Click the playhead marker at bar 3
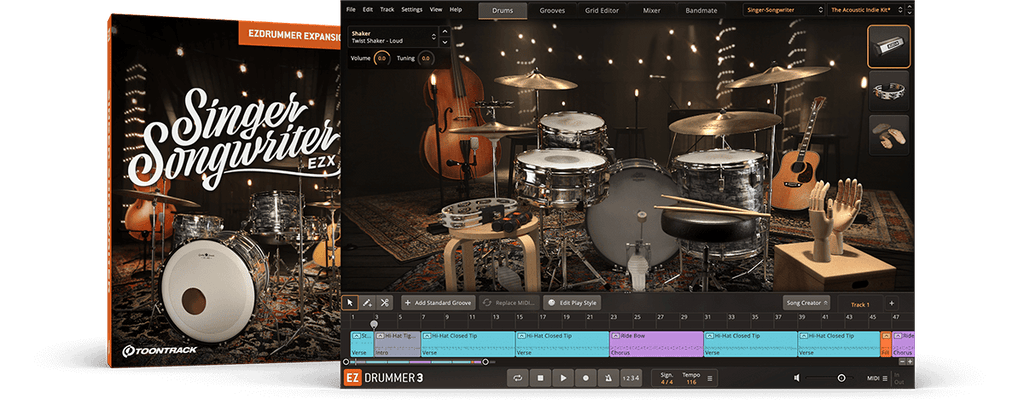This screenshot has width=1024, height=416. (x=374, y=324)
